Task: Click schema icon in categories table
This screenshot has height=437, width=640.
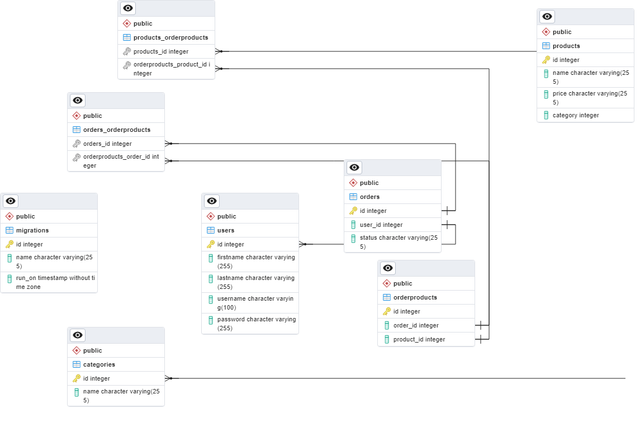Action: (x=76, y=350)
